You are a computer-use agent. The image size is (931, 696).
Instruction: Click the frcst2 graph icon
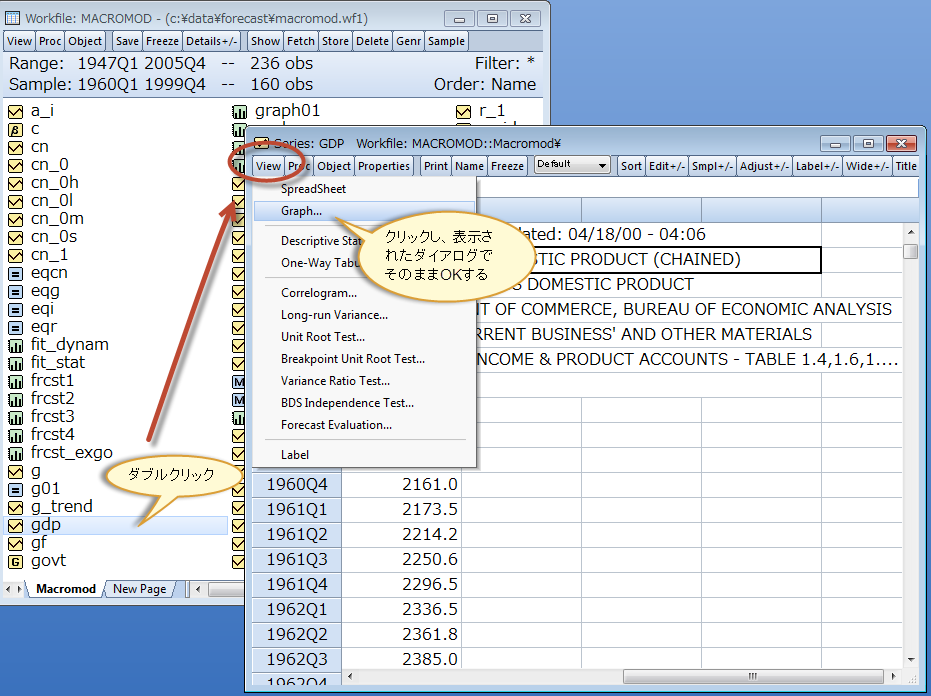tap(15, 400)
